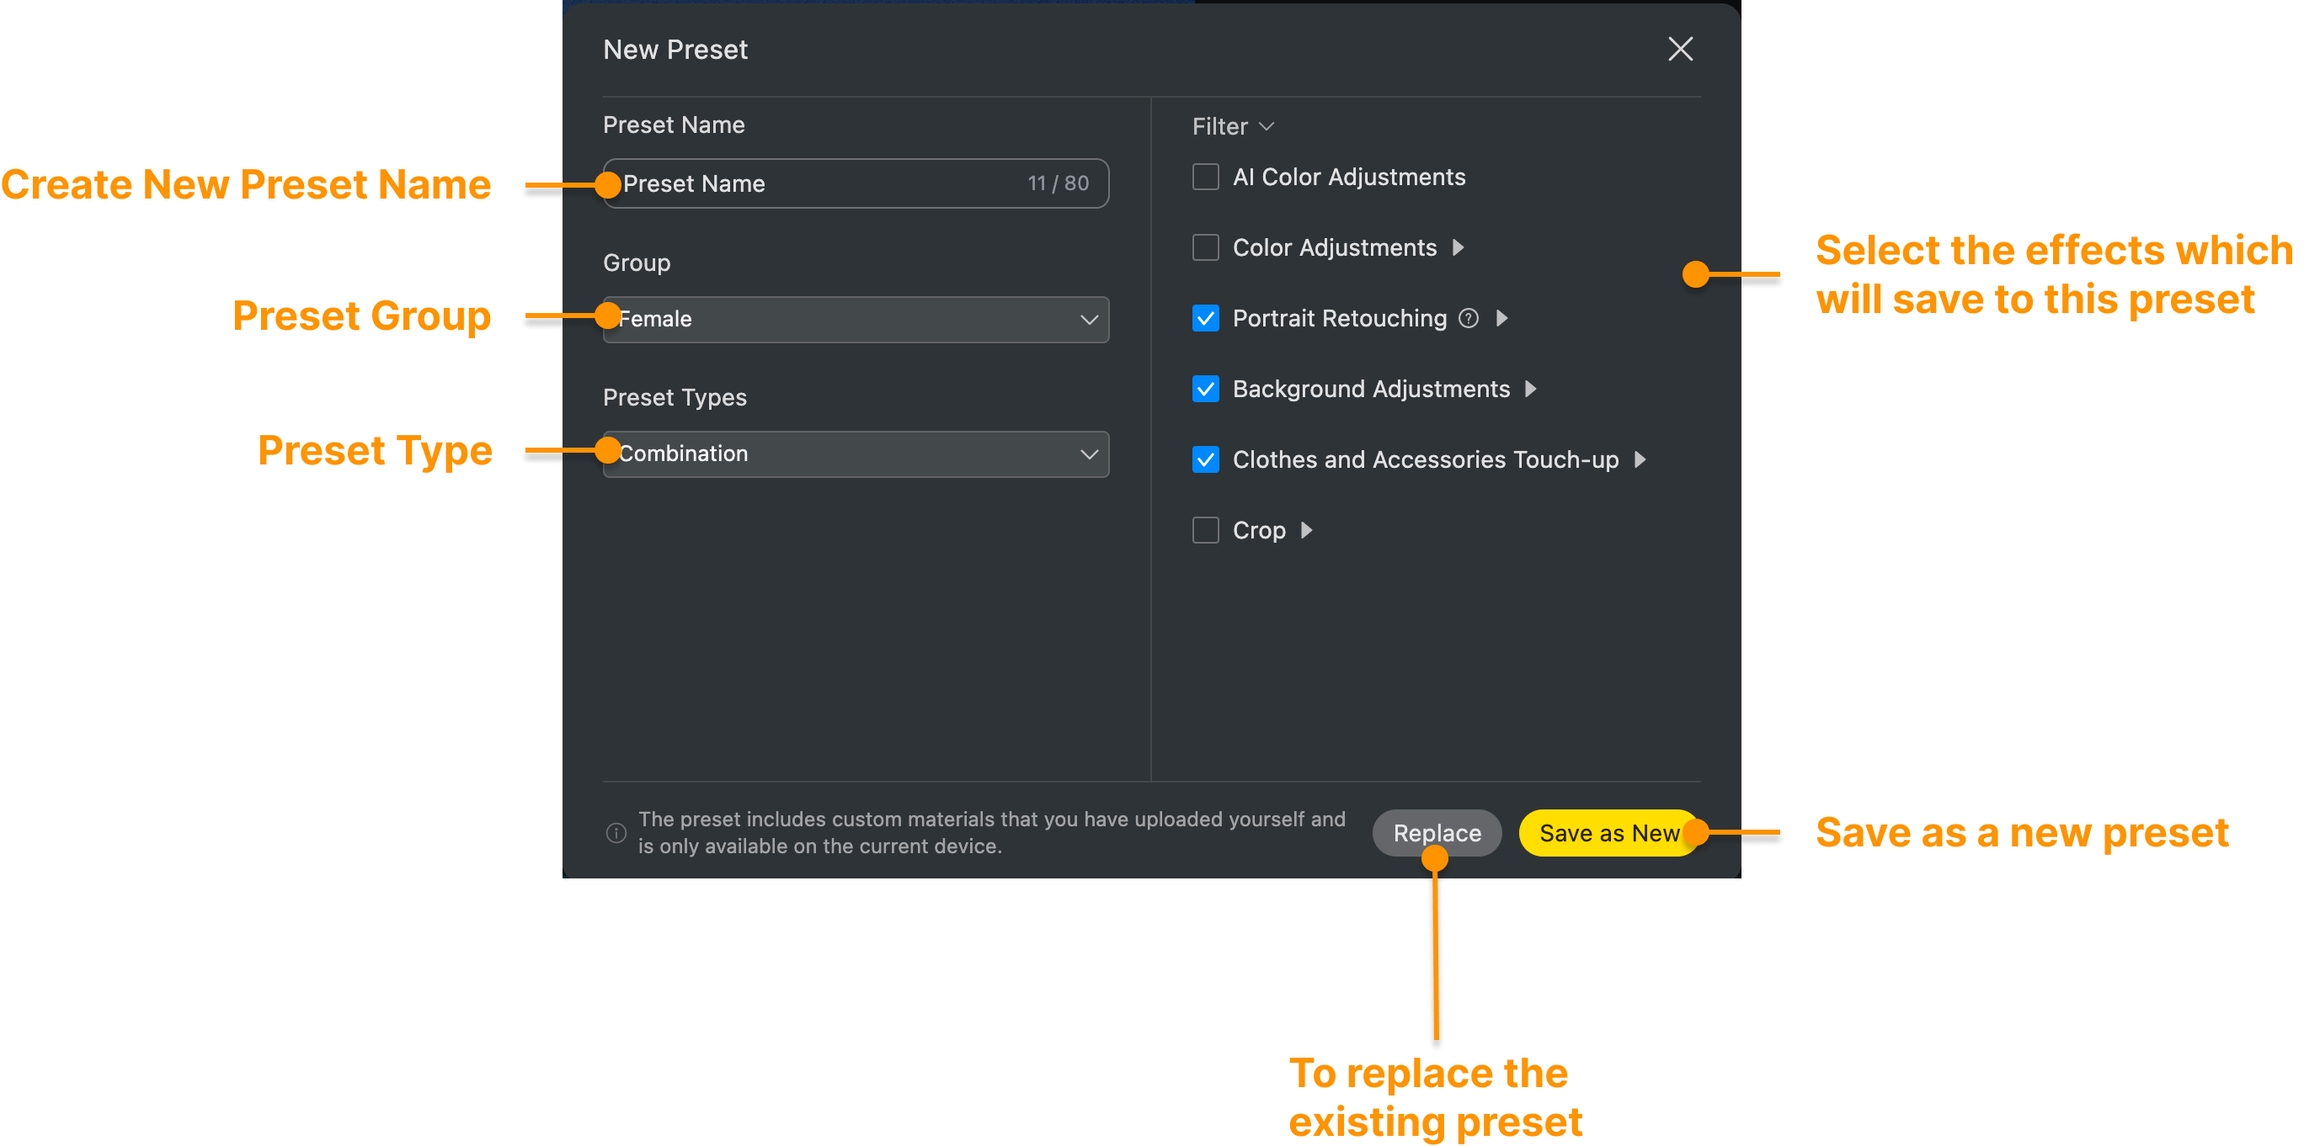Expand Clothes and Accessories Touch-up arrow
The width and height of the screenshot is (2304, 1146).
(x=1639, y=459)
